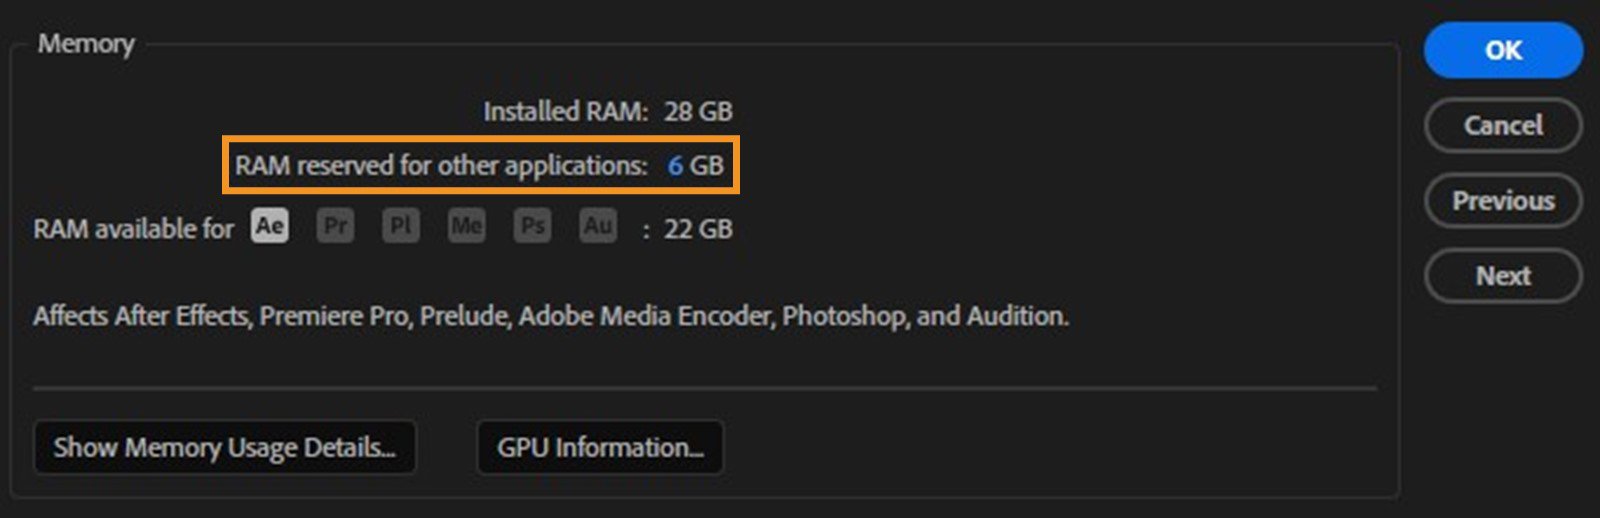Click the blue reserved RAM value 6

pos(675,165)
